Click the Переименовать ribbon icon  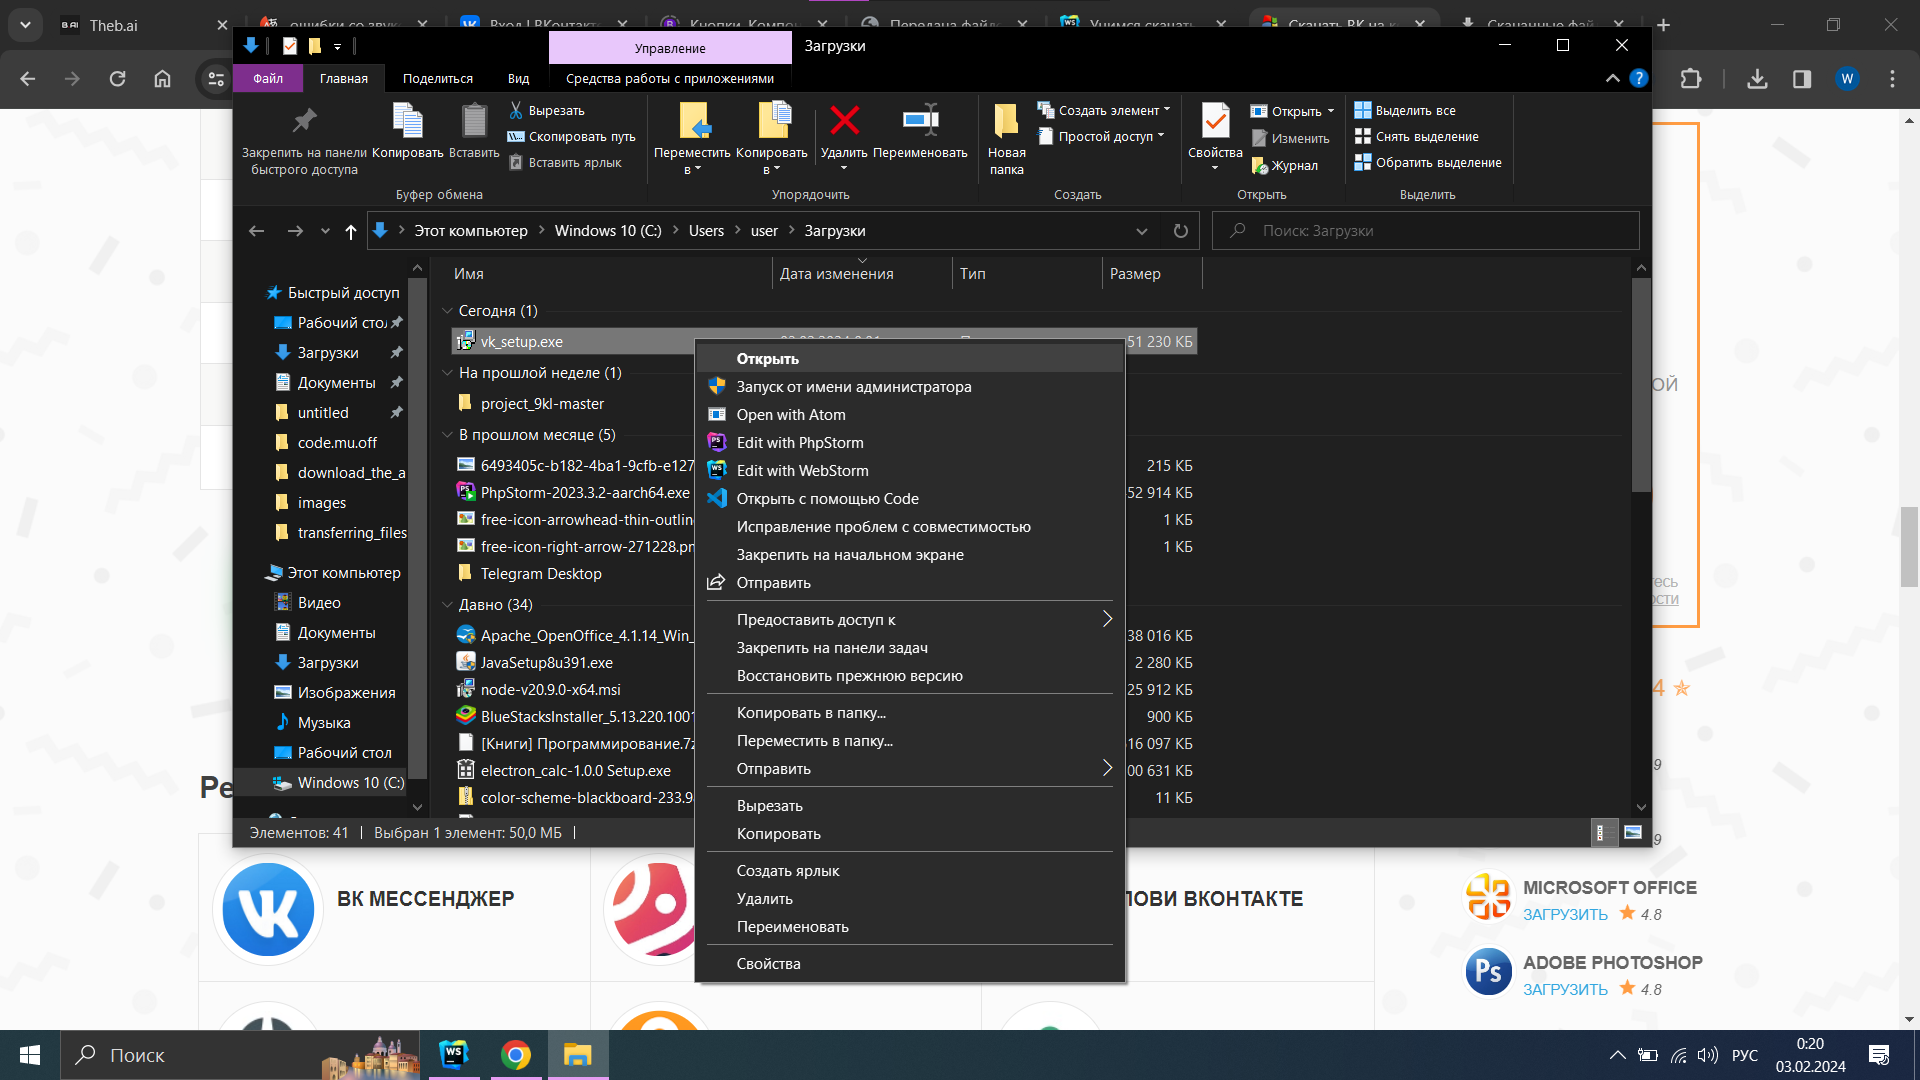coord(920,120)
